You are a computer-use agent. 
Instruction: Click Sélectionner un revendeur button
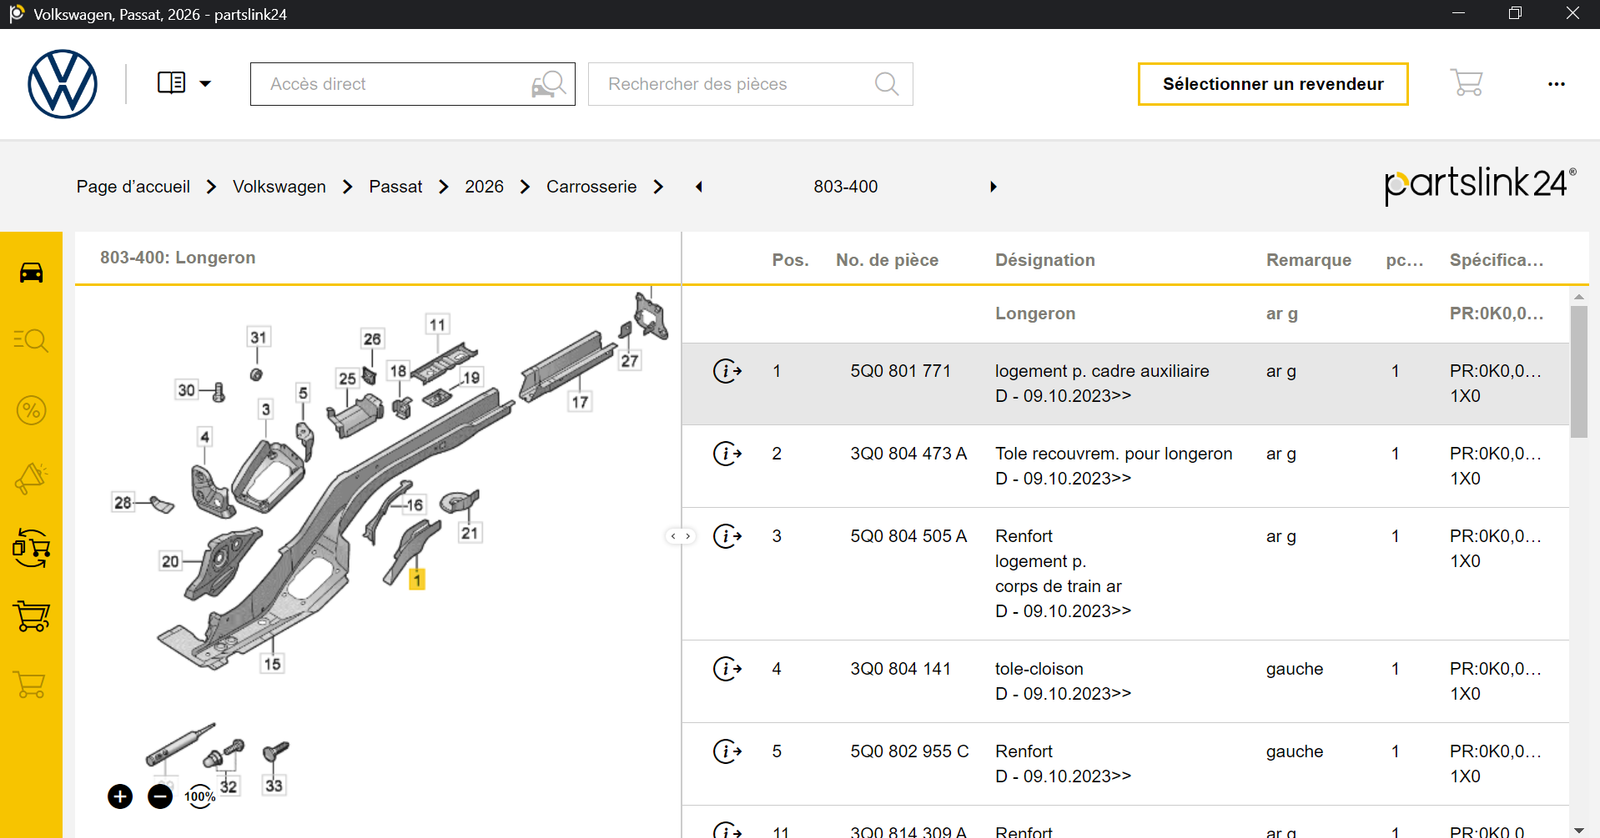(1273, 84)
